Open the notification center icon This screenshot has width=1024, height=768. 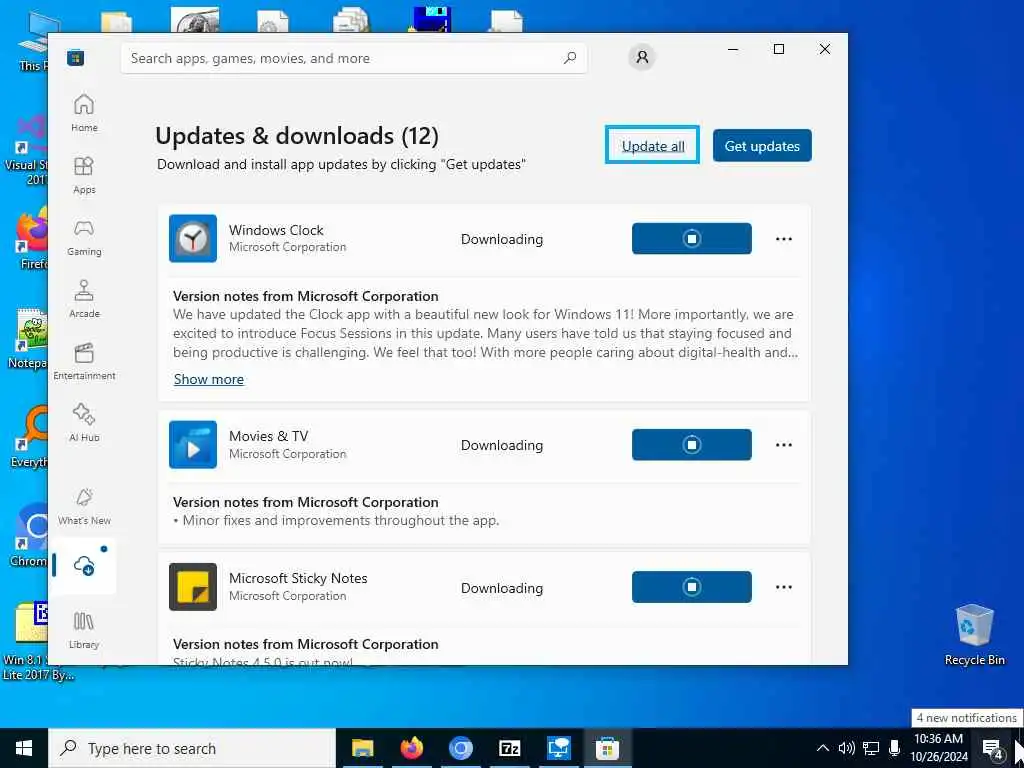click(992, 748)
